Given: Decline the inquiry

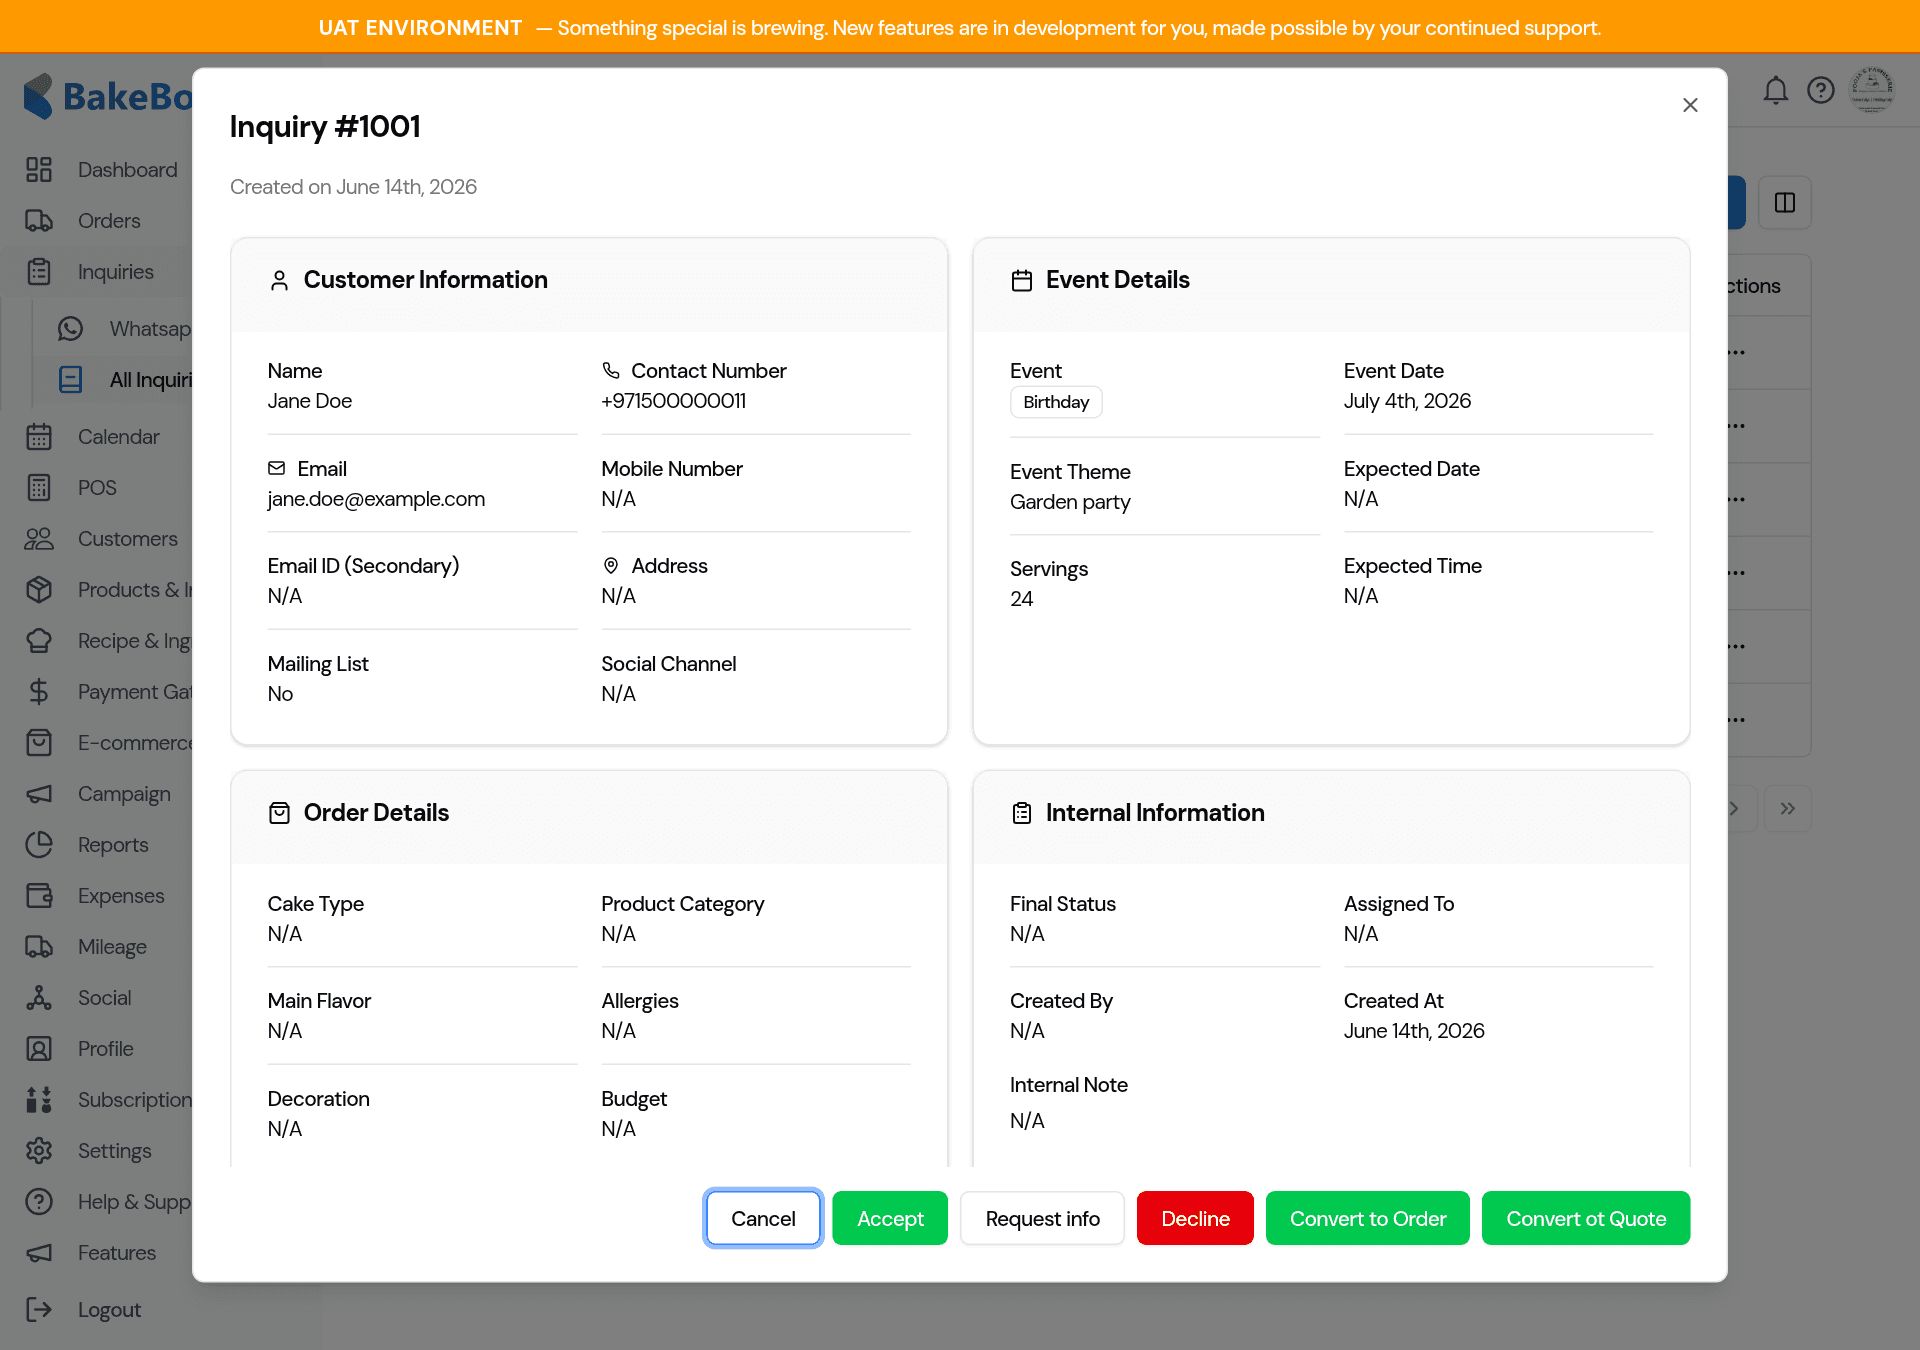Looking at the screenshot, I should [x=1195, y=1218].
